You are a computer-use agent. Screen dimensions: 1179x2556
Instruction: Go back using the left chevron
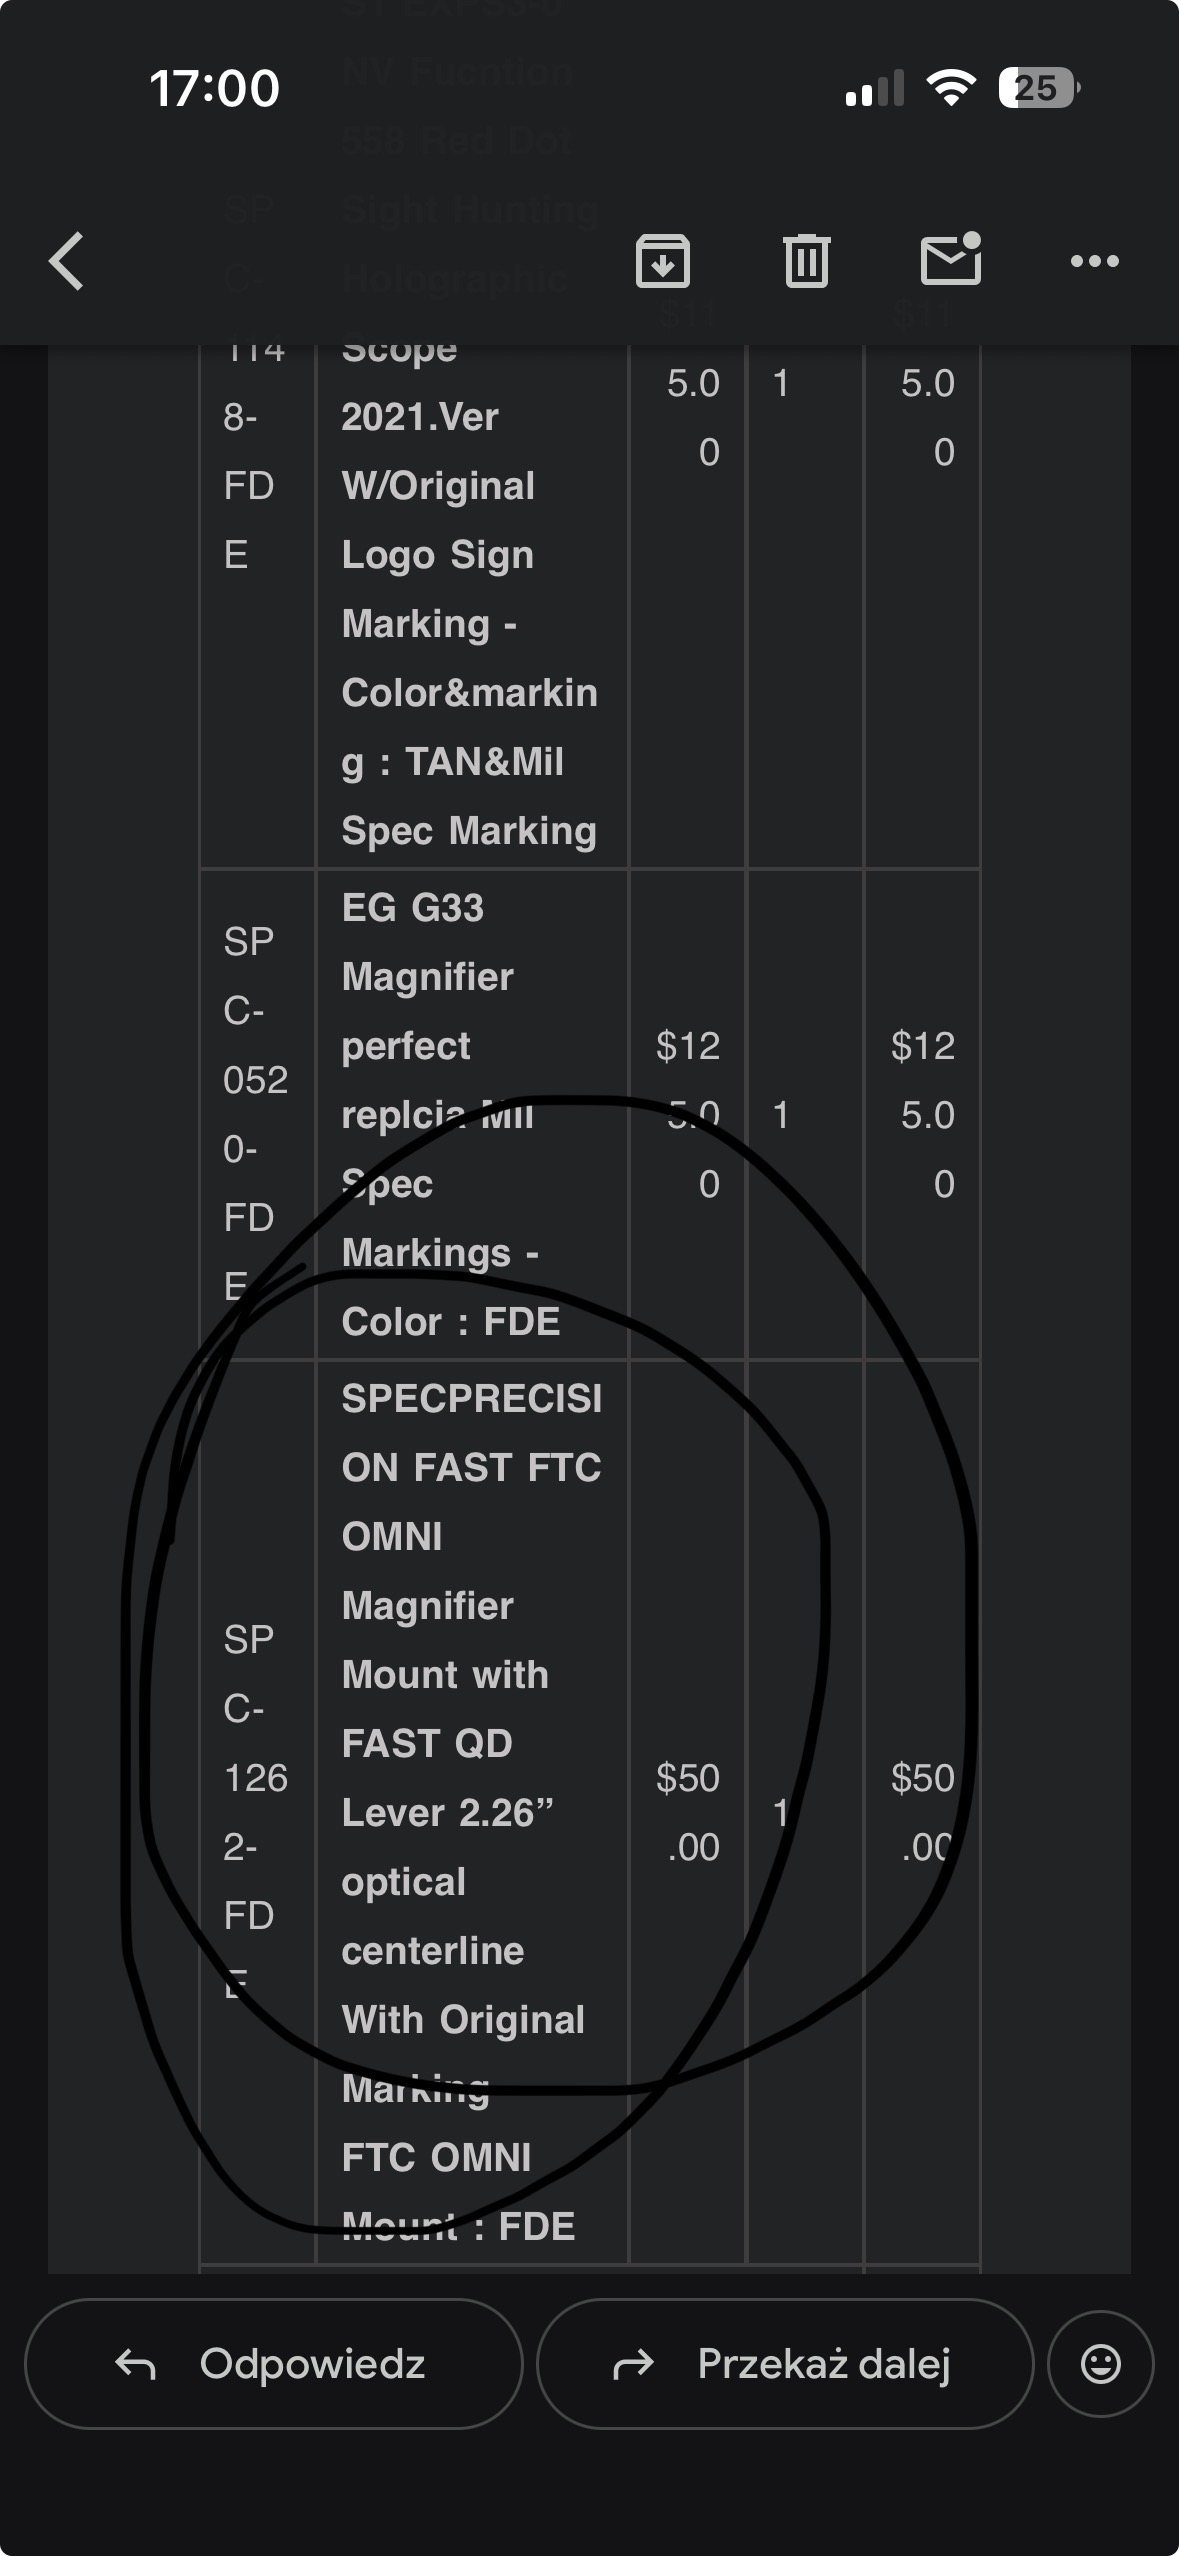[x=67, y=261]
